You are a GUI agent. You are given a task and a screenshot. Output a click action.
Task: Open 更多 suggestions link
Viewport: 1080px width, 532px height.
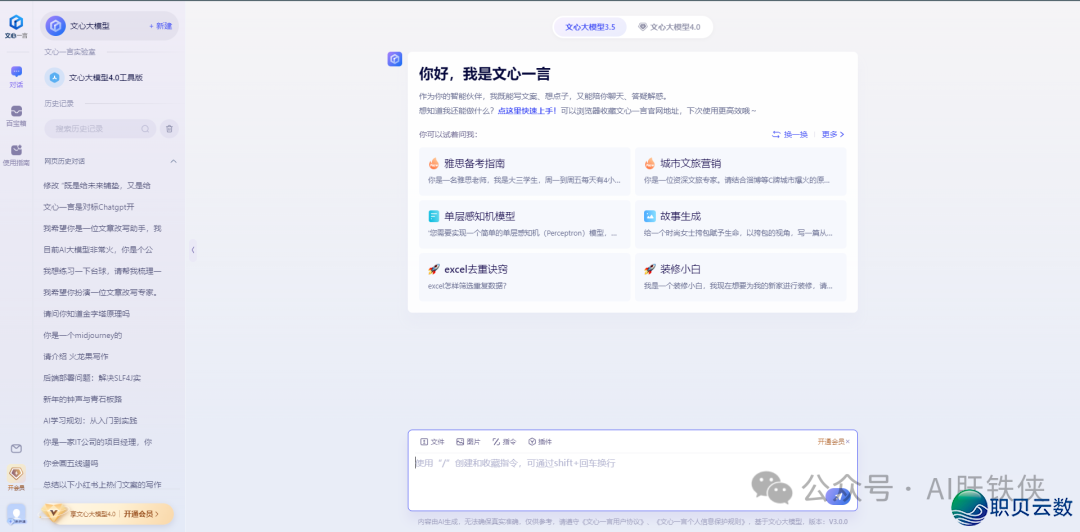click(833, 134)
